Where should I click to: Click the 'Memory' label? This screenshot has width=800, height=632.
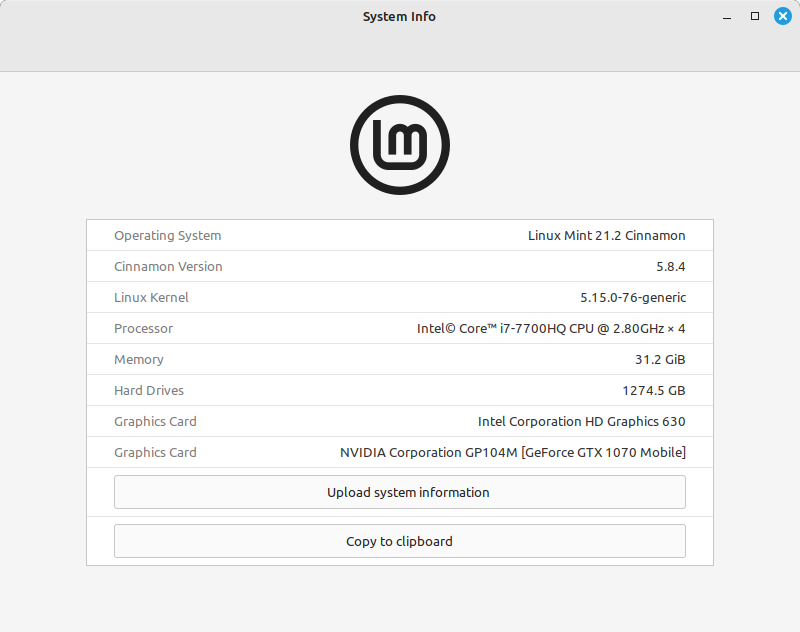click(x=139, y=360)
